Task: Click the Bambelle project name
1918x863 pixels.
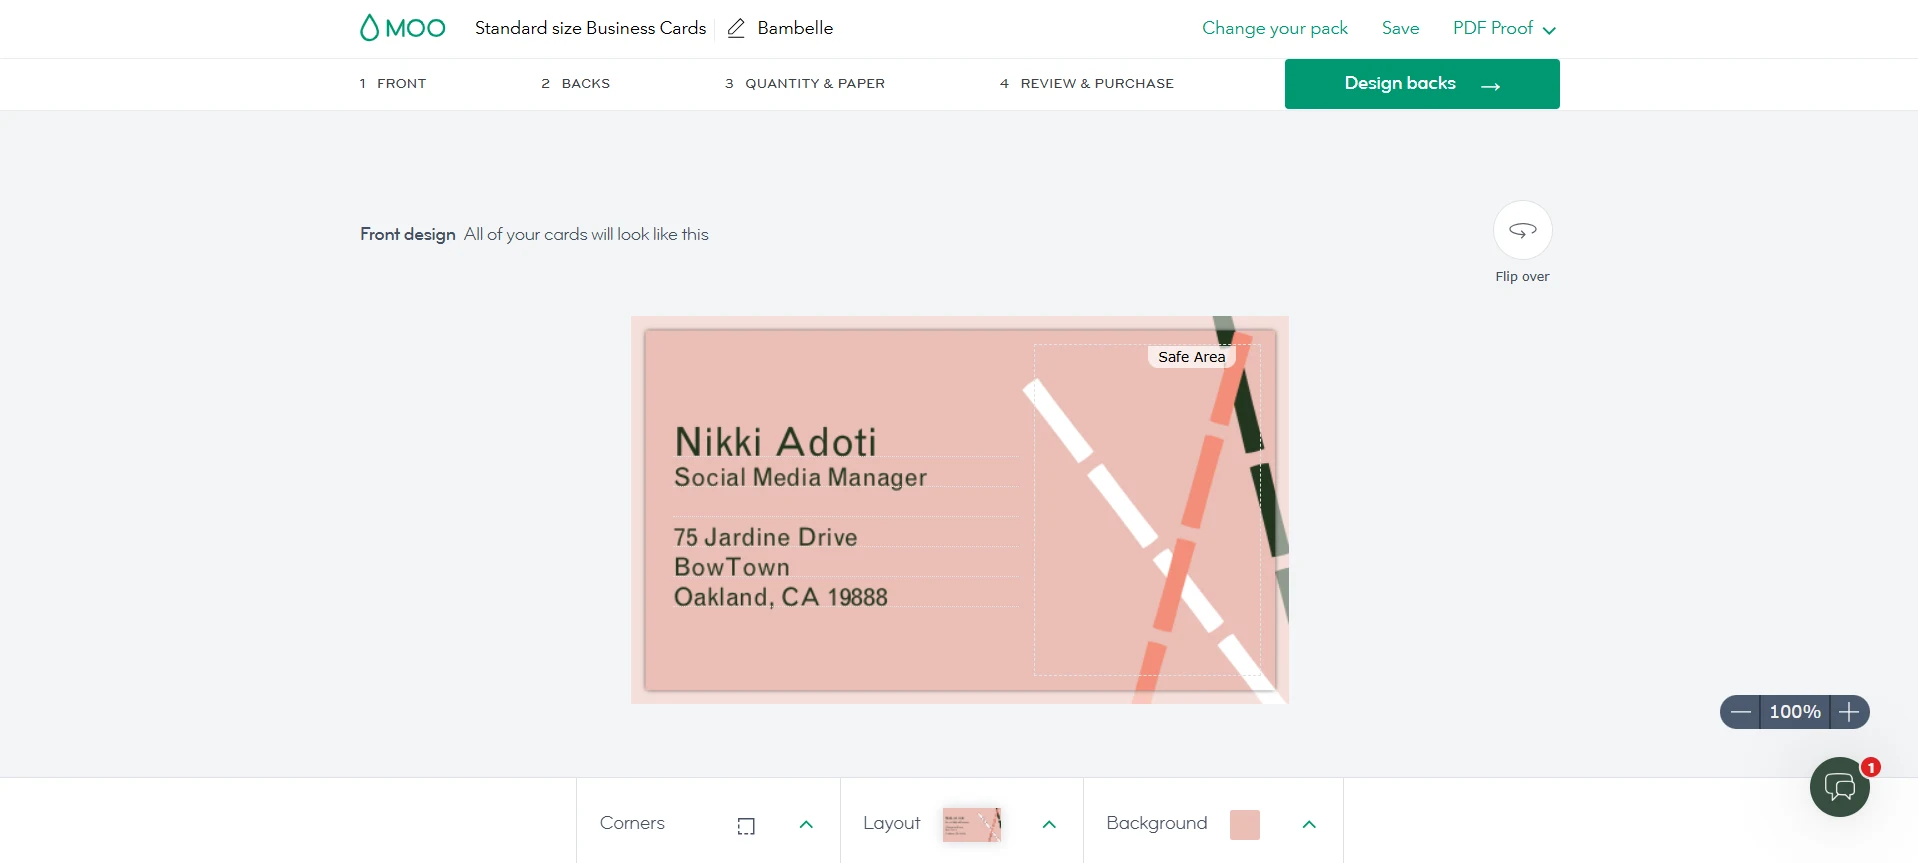Action: coord(795,28)
